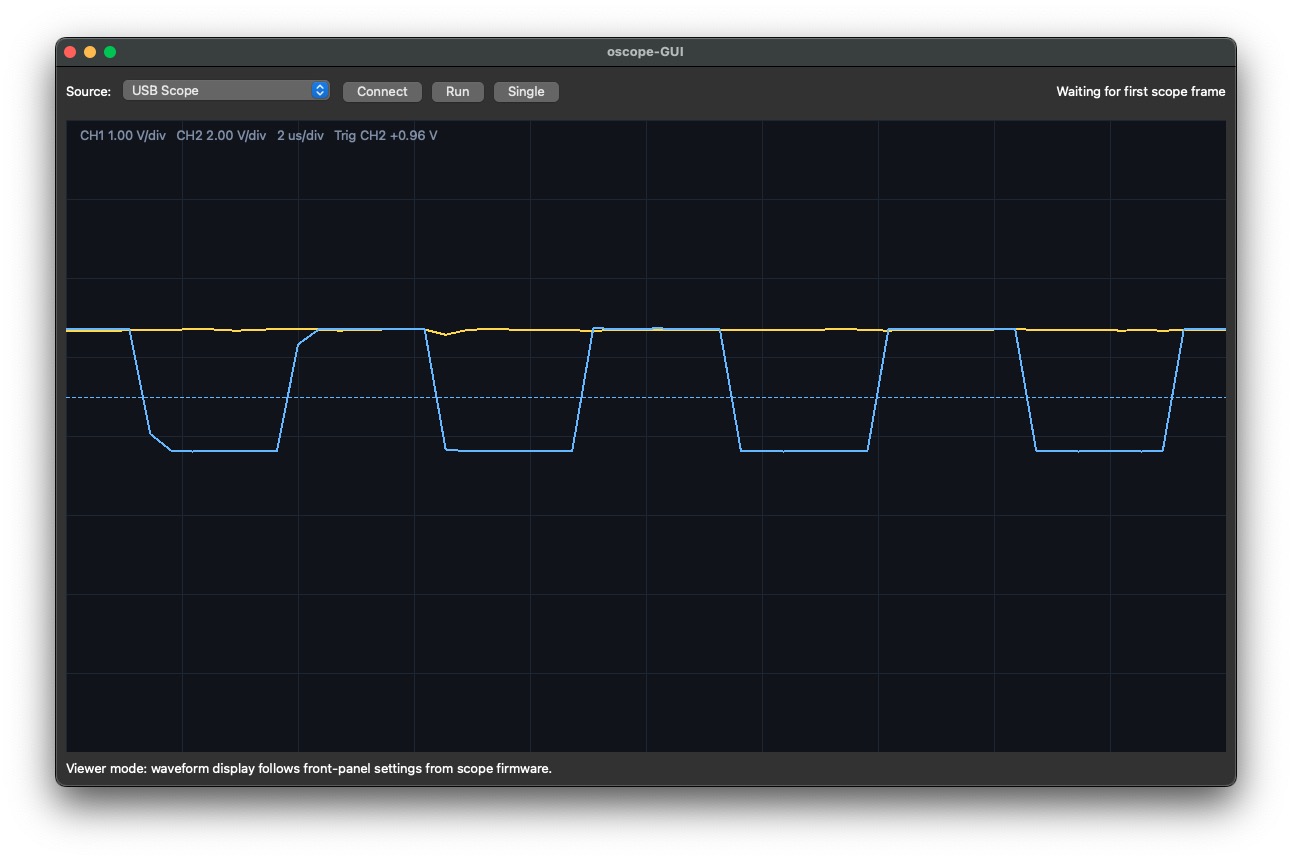Click the blue chevron arrows on Source selector
The image size is (1292, 860).
tap(320, 91)
